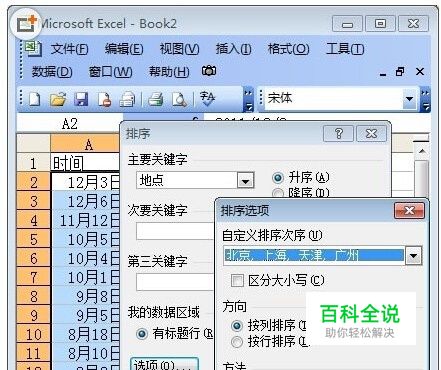Click the help question mark in the Sort dialog
This screenshot has width=441, height=370.
pyautogui.click(x=338, y=133)
